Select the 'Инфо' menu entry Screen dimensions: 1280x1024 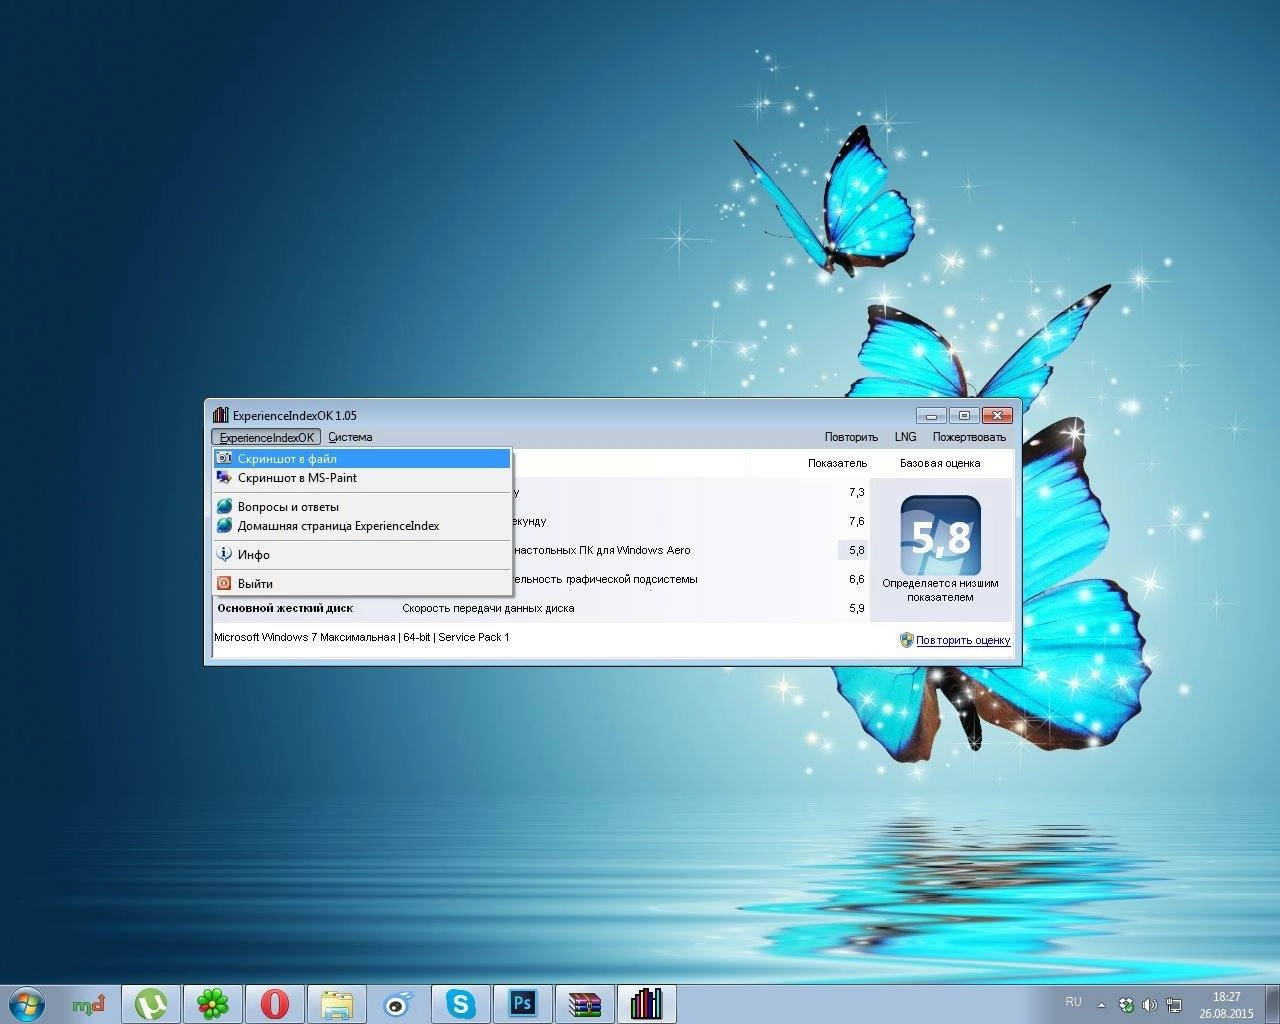coord(362,555)
